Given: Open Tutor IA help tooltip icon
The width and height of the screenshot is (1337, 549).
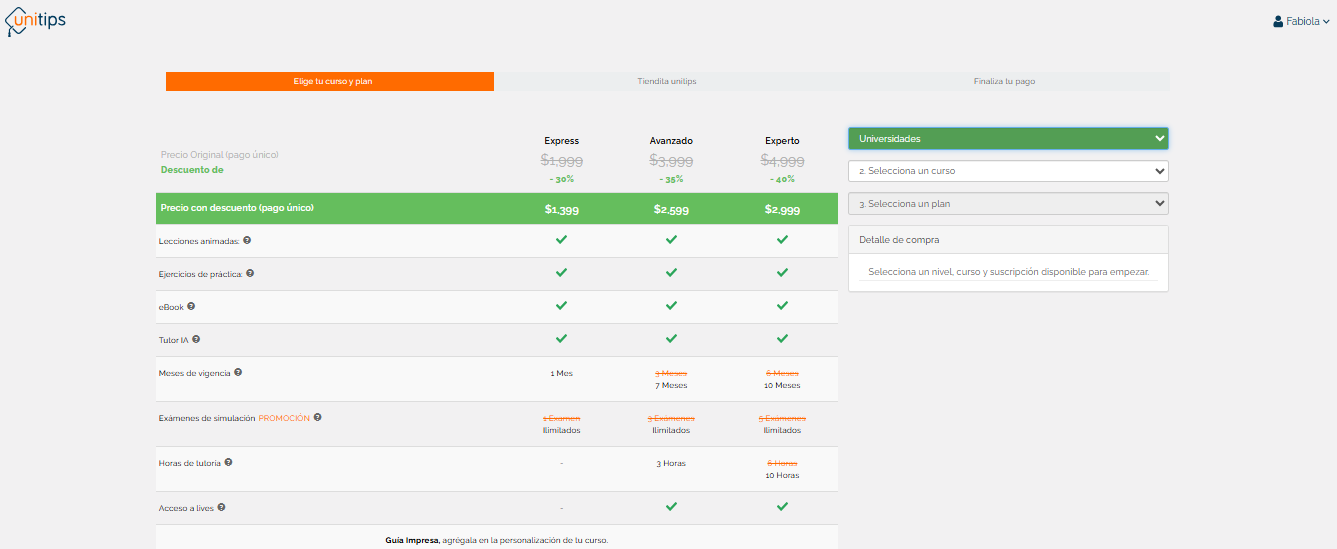Looking at the screenshot, I should click(196, 339).
